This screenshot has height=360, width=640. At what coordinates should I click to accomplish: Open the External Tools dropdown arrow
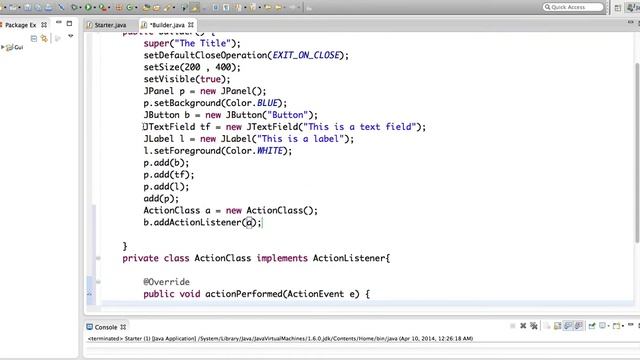(x=109, y=7)
